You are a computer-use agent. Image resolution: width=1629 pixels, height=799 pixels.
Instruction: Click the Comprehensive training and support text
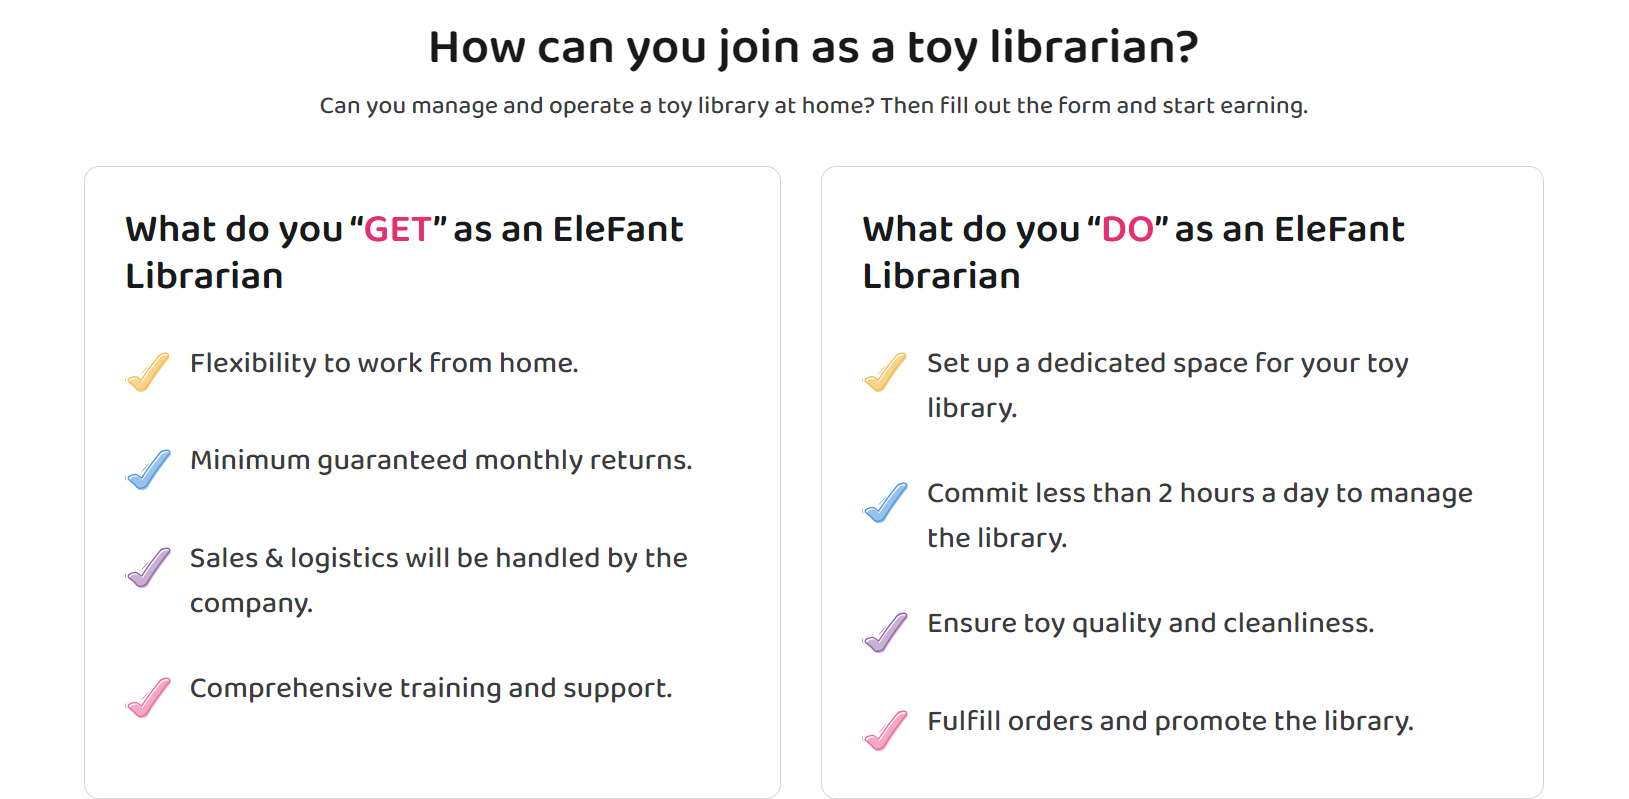click(431, 688)
